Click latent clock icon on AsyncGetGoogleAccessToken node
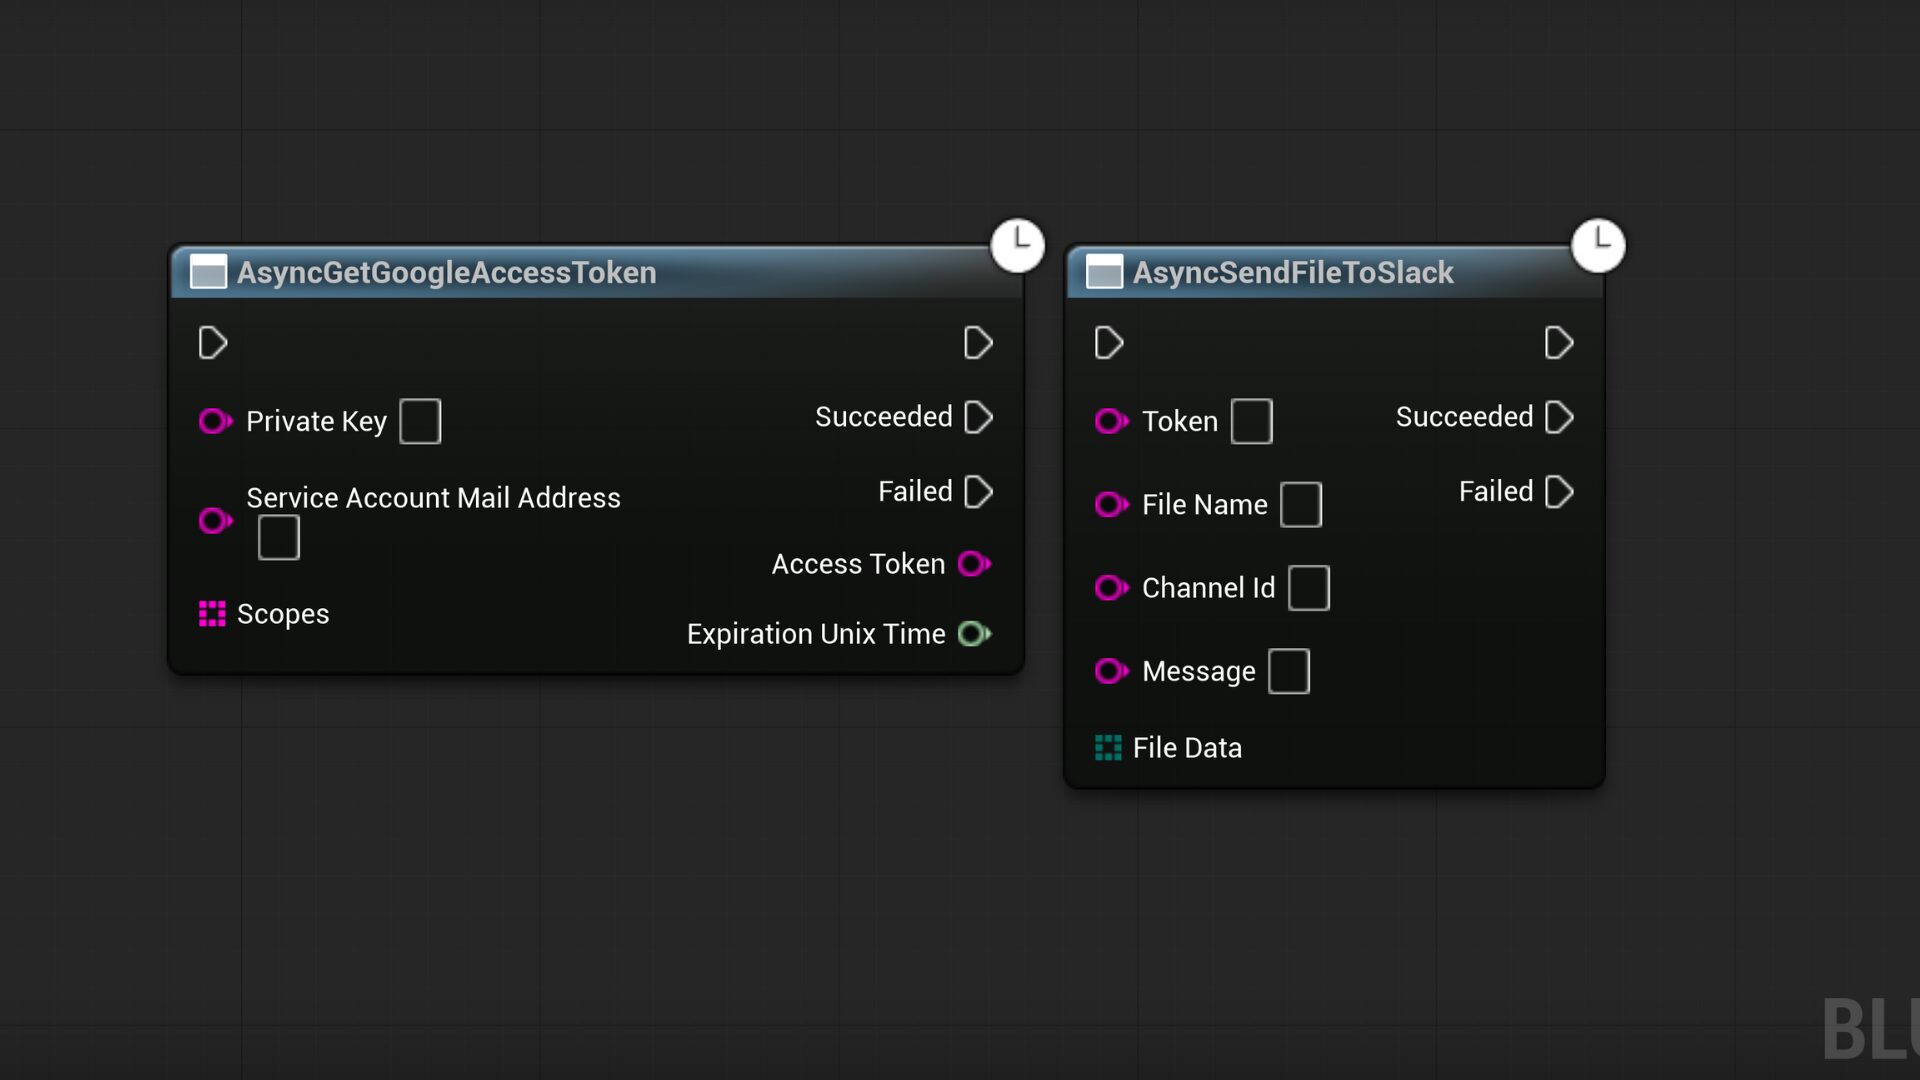The width and height of the screenshot is (1920, 1080). point(1018,245)
